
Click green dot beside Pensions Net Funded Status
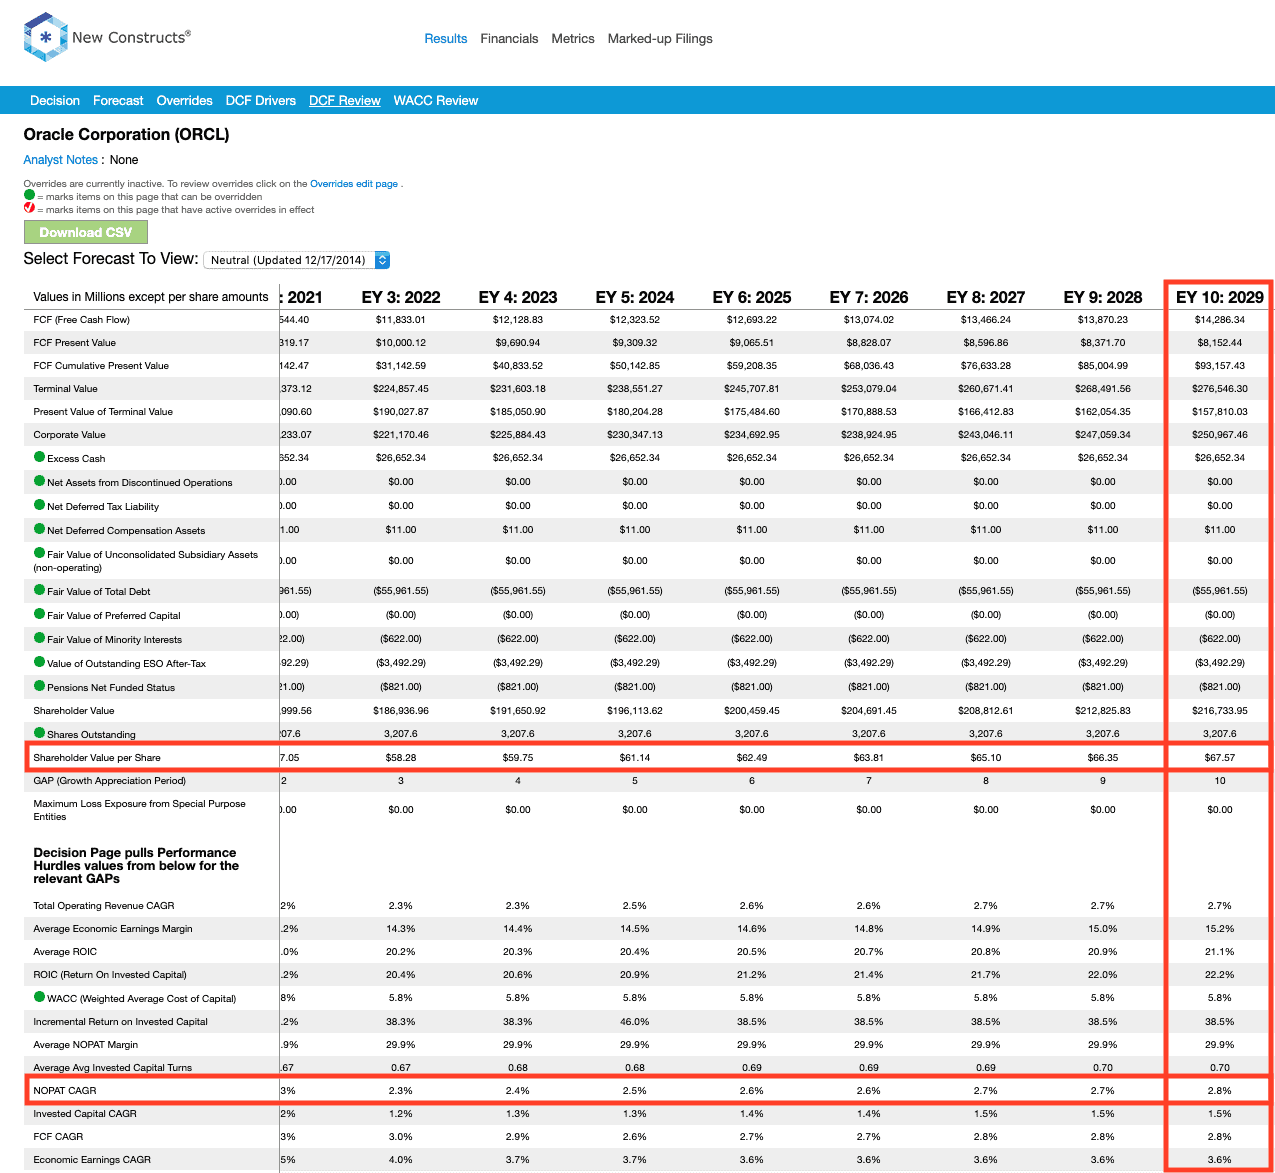39,686
